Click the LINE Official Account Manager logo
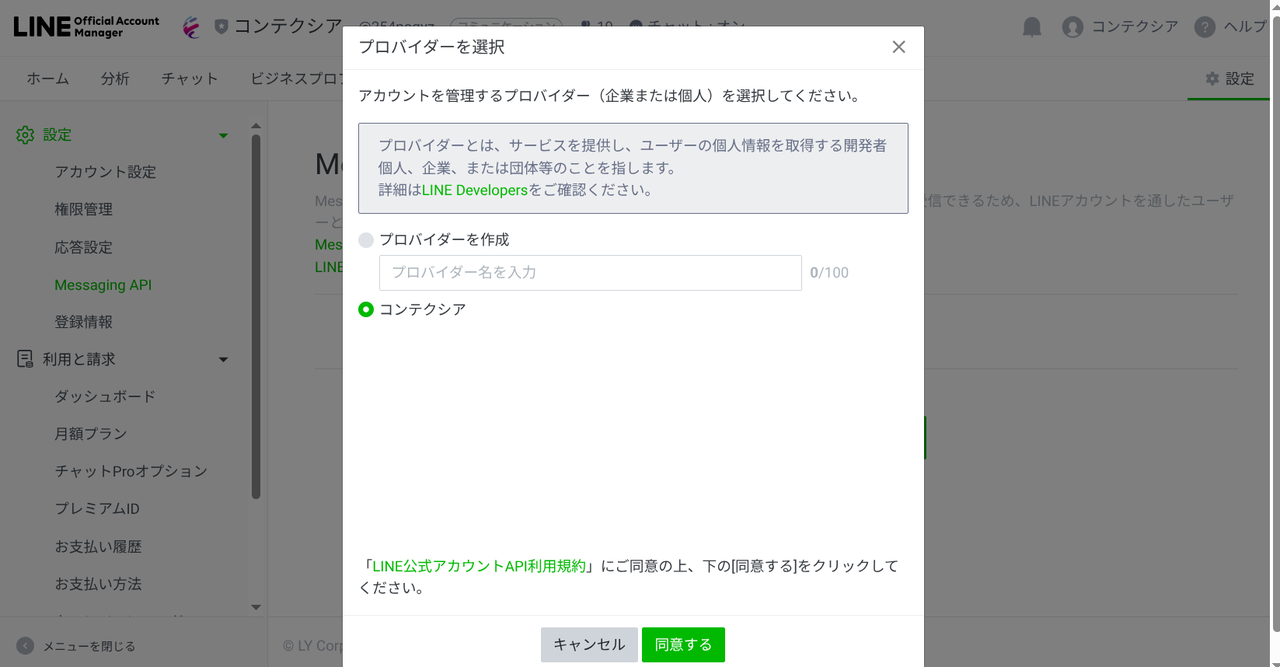 tap(86, 27)
